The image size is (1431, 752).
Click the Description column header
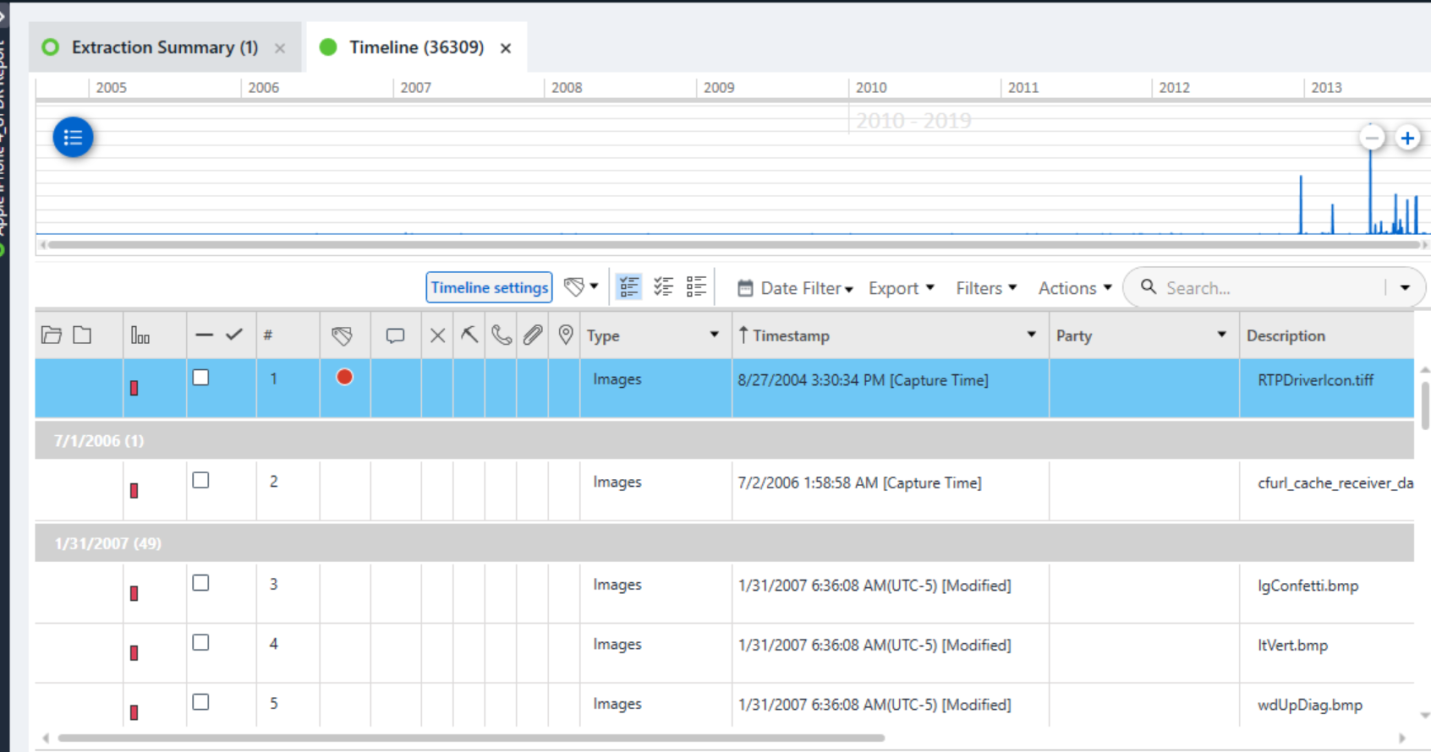[x=1286, y=336]
